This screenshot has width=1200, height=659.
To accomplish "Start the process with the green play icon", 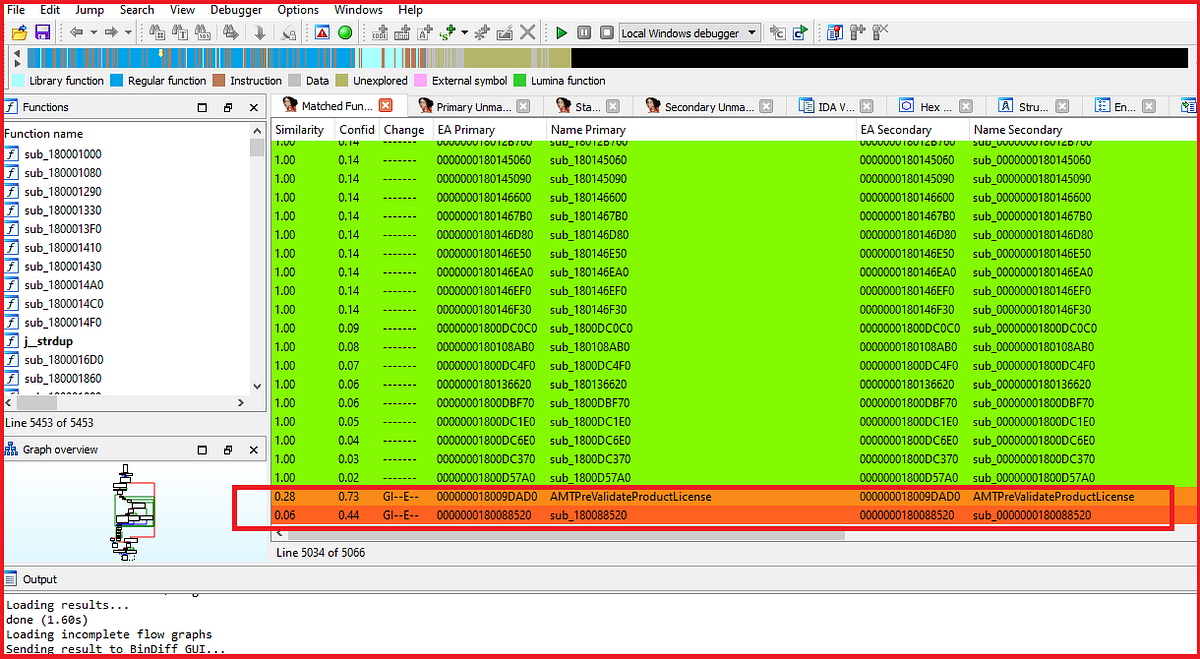I will point(561,32).
